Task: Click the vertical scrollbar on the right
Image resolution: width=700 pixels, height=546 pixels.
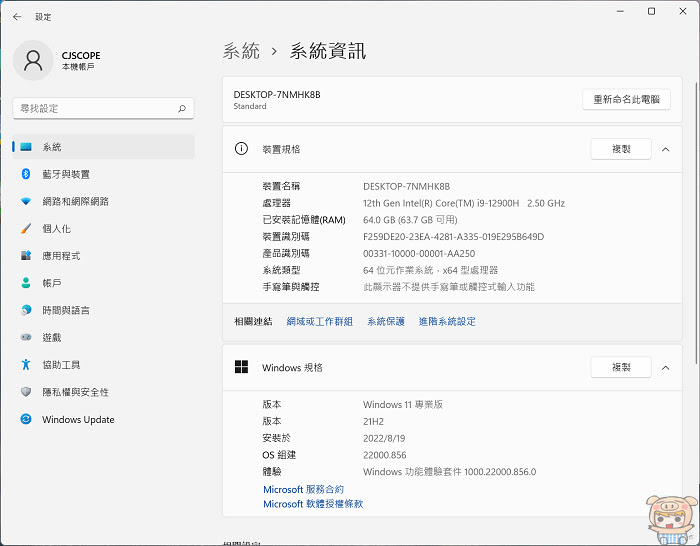Action: [696, 223]
